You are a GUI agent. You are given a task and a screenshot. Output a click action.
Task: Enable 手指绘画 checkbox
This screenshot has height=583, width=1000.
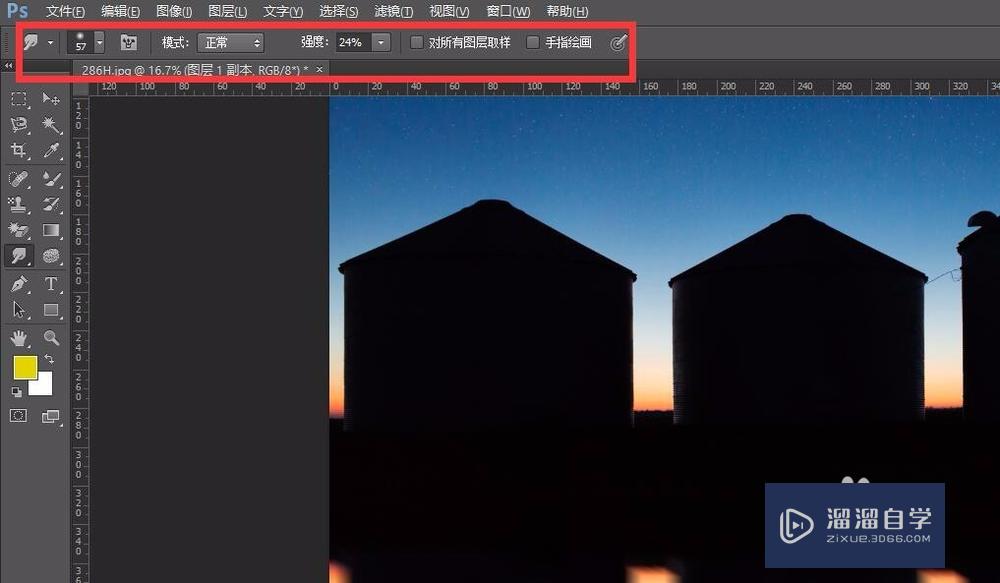533,42
